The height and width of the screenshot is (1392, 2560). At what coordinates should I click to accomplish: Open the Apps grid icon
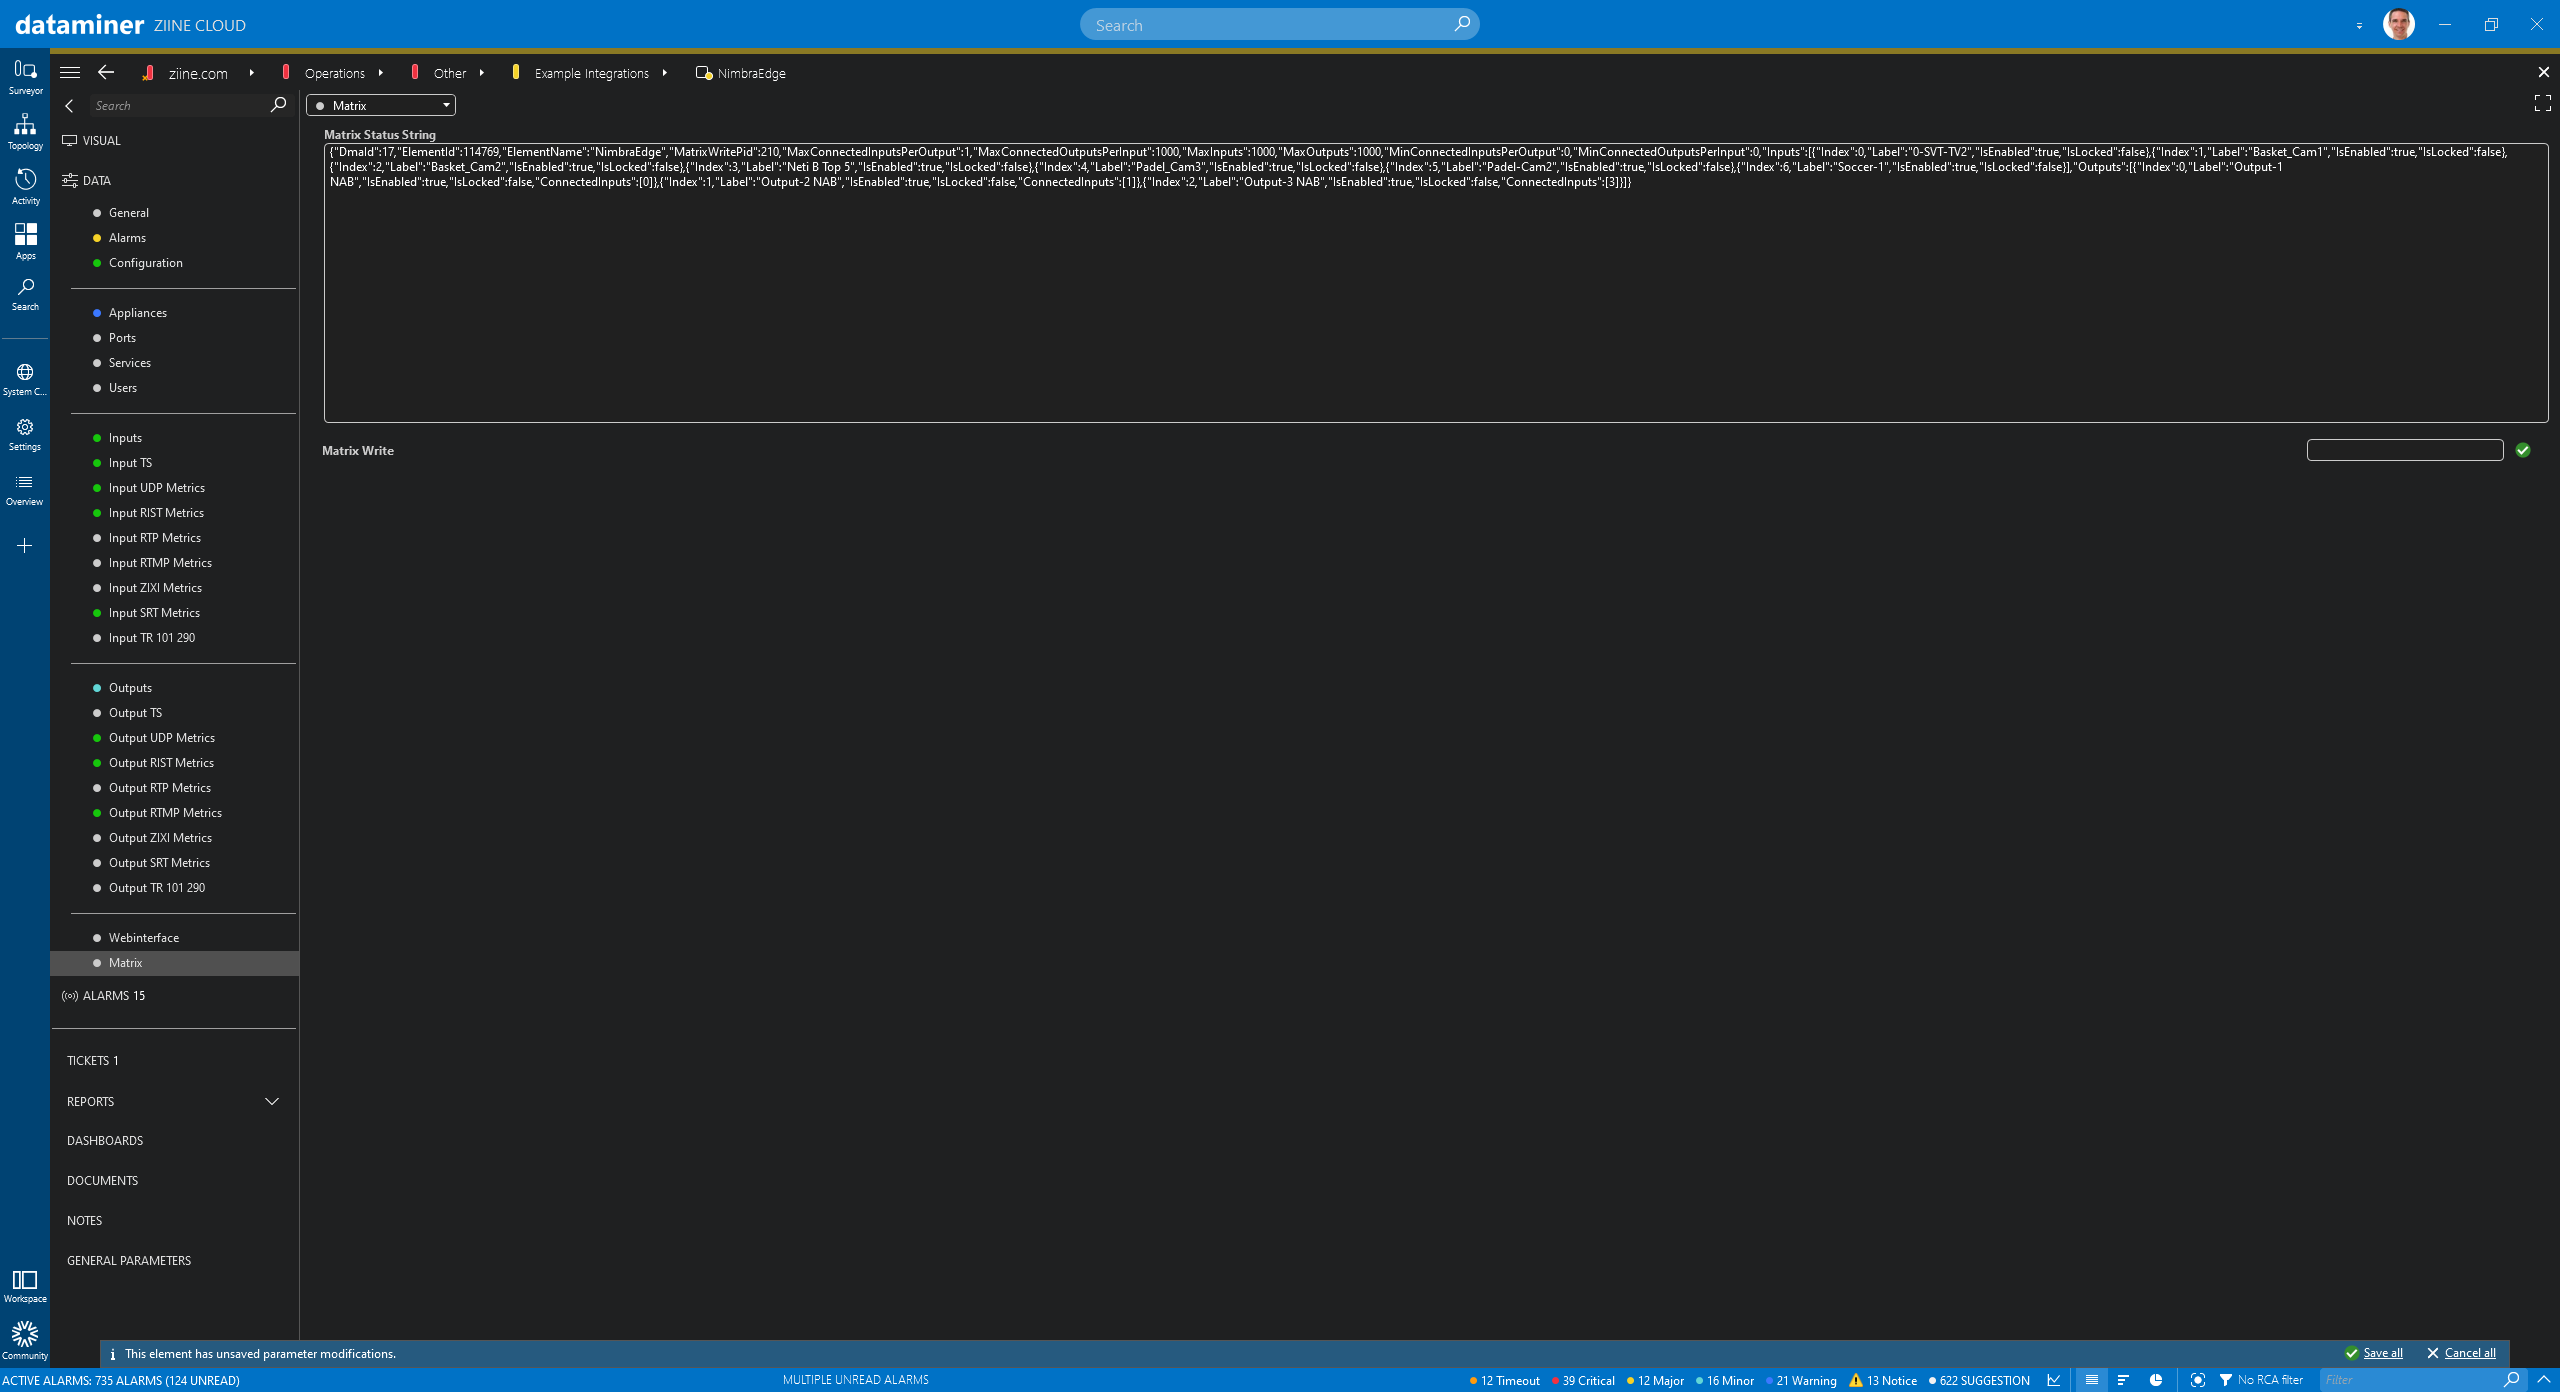(25, 241)
